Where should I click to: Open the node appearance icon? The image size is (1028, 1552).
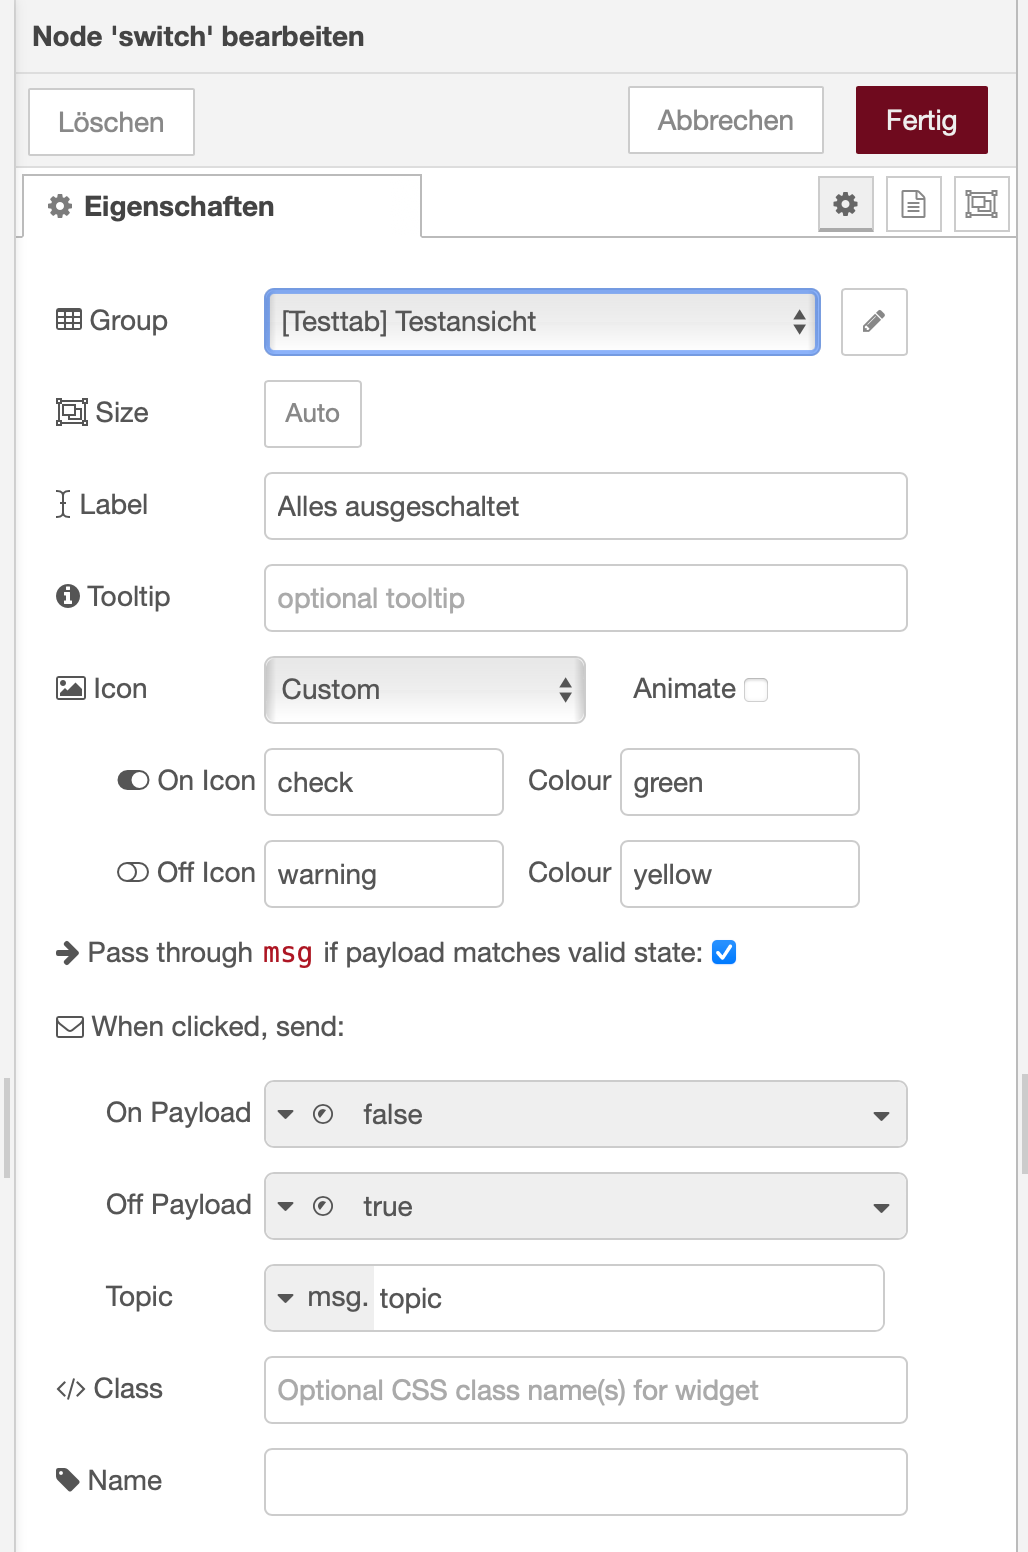[981, 204]
